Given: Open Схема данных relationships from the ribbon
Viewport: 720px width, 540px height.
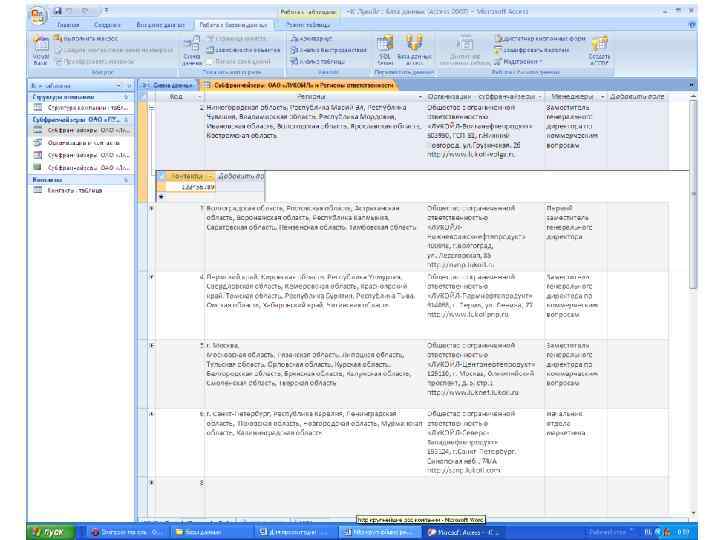Looking at the screenshot, I should (192, 50).
